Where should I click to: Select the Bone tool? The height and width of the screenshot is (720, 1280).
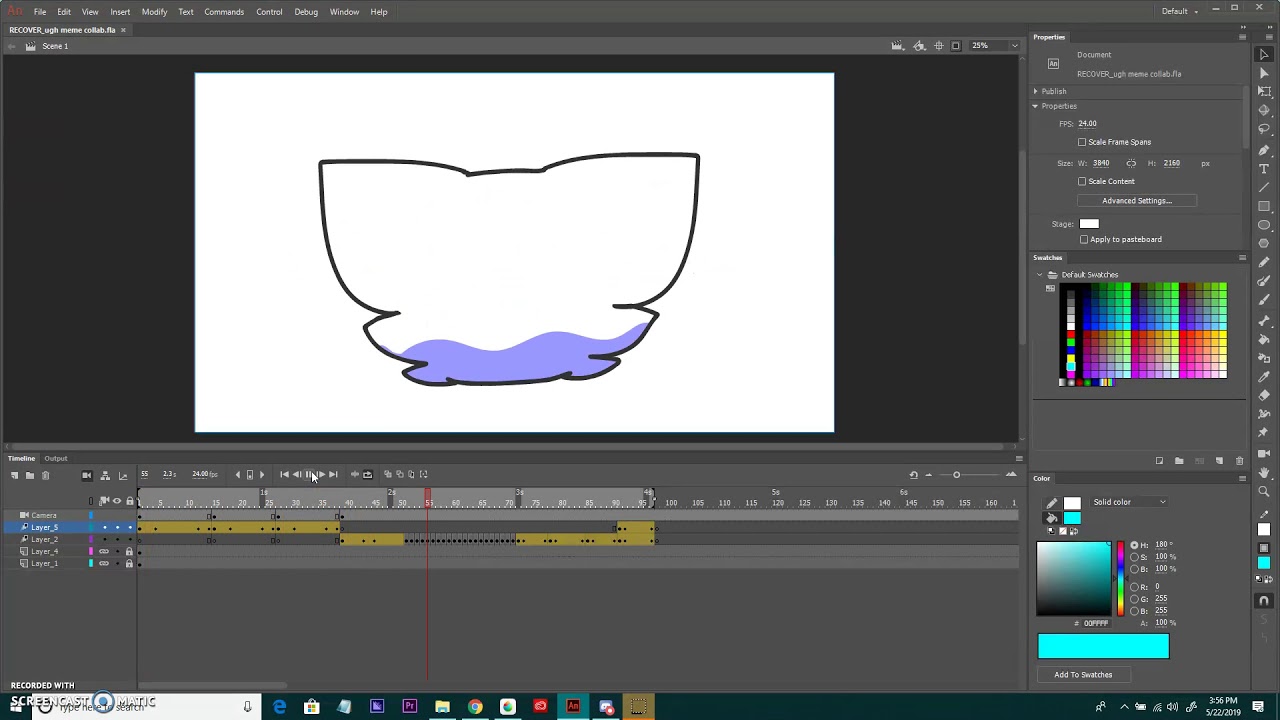pyautogui.click(x=1264, y=320)
